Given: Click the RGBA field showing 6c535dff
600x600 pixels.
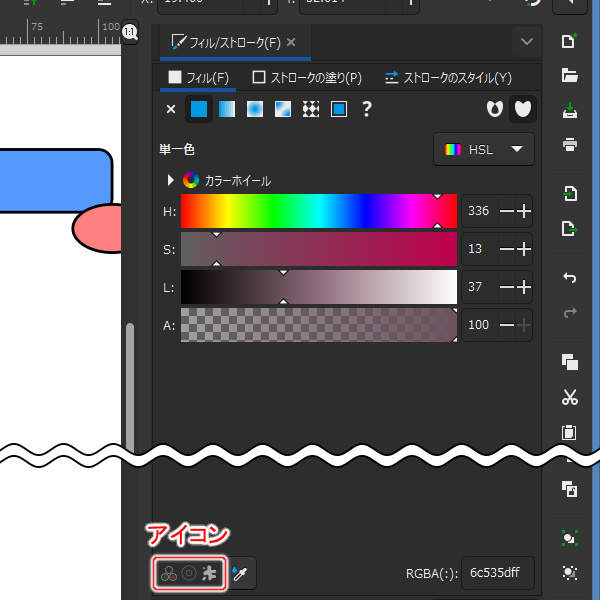Looking at the screenshot, I should point(497,573).
